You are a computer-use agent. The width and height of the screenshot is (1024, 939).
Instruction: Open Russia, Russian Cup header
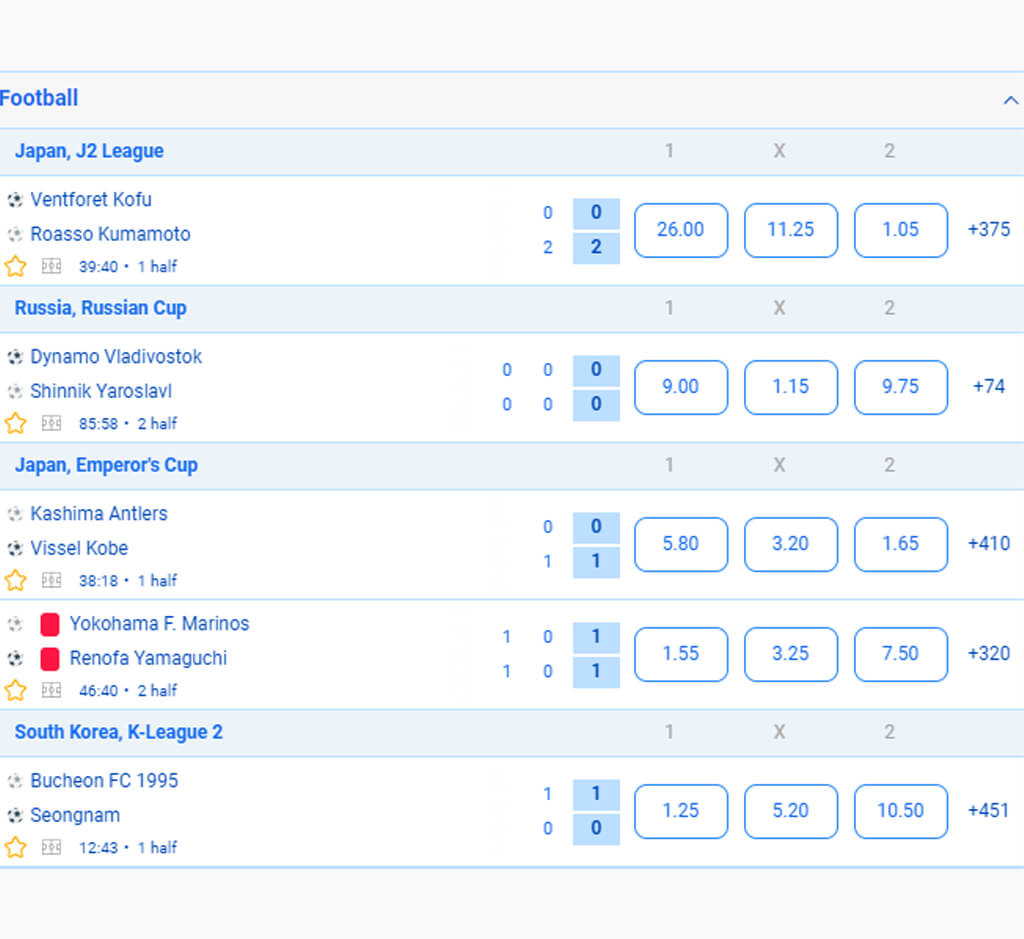click(101, 308)
